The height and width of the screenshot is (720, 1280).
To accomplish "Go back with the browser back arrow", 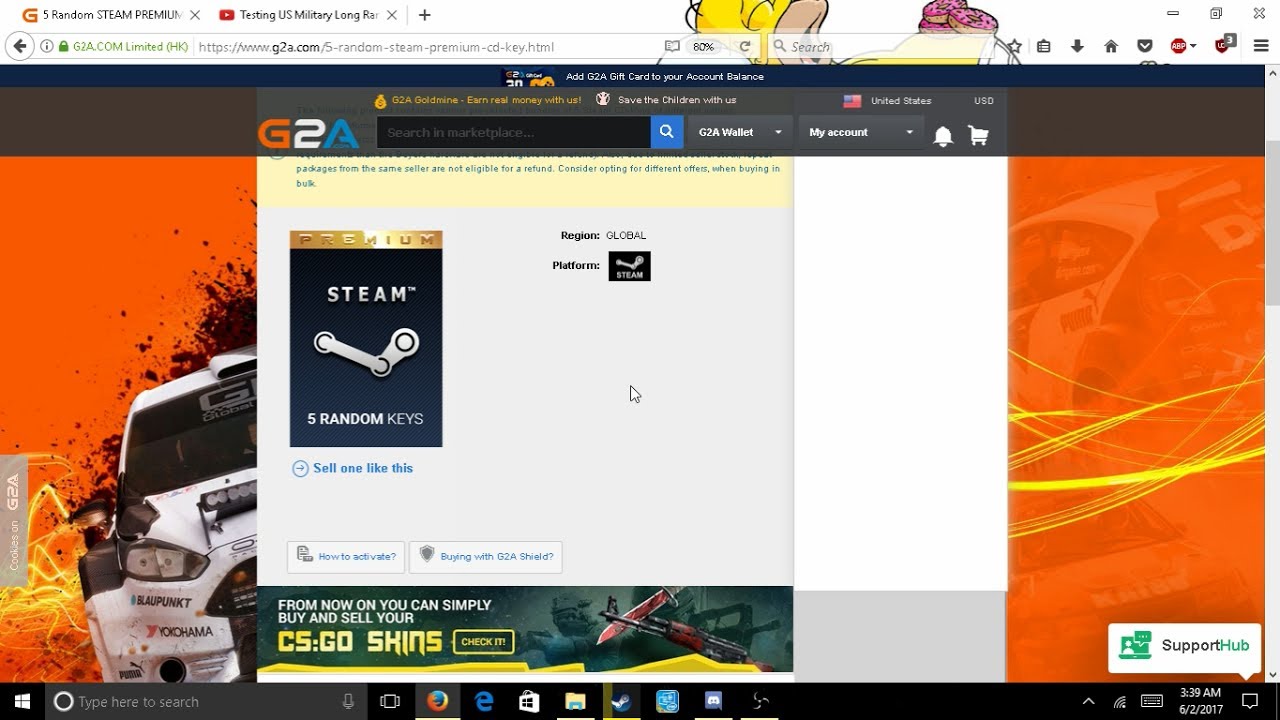I will coord(19,46).
